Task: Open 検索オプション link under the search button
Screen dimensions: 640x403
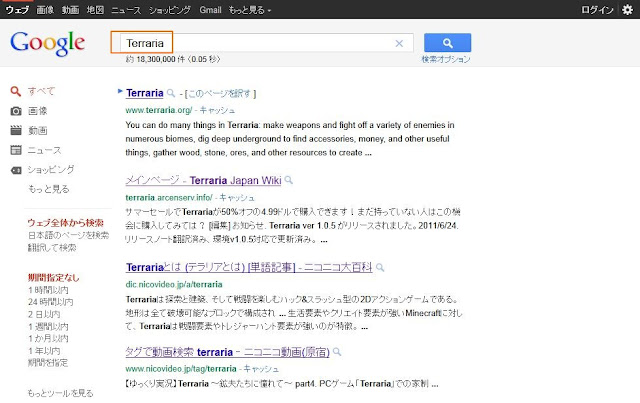Action: (446, 59)
